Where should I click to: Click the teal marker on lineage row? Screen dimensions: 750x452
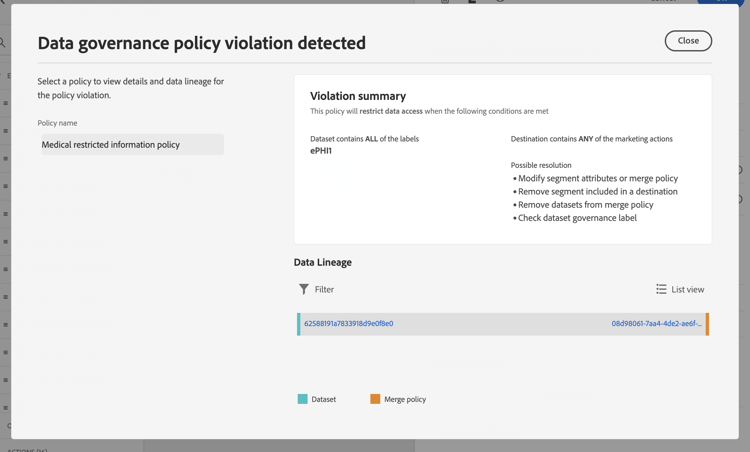[x=298, y=324]
